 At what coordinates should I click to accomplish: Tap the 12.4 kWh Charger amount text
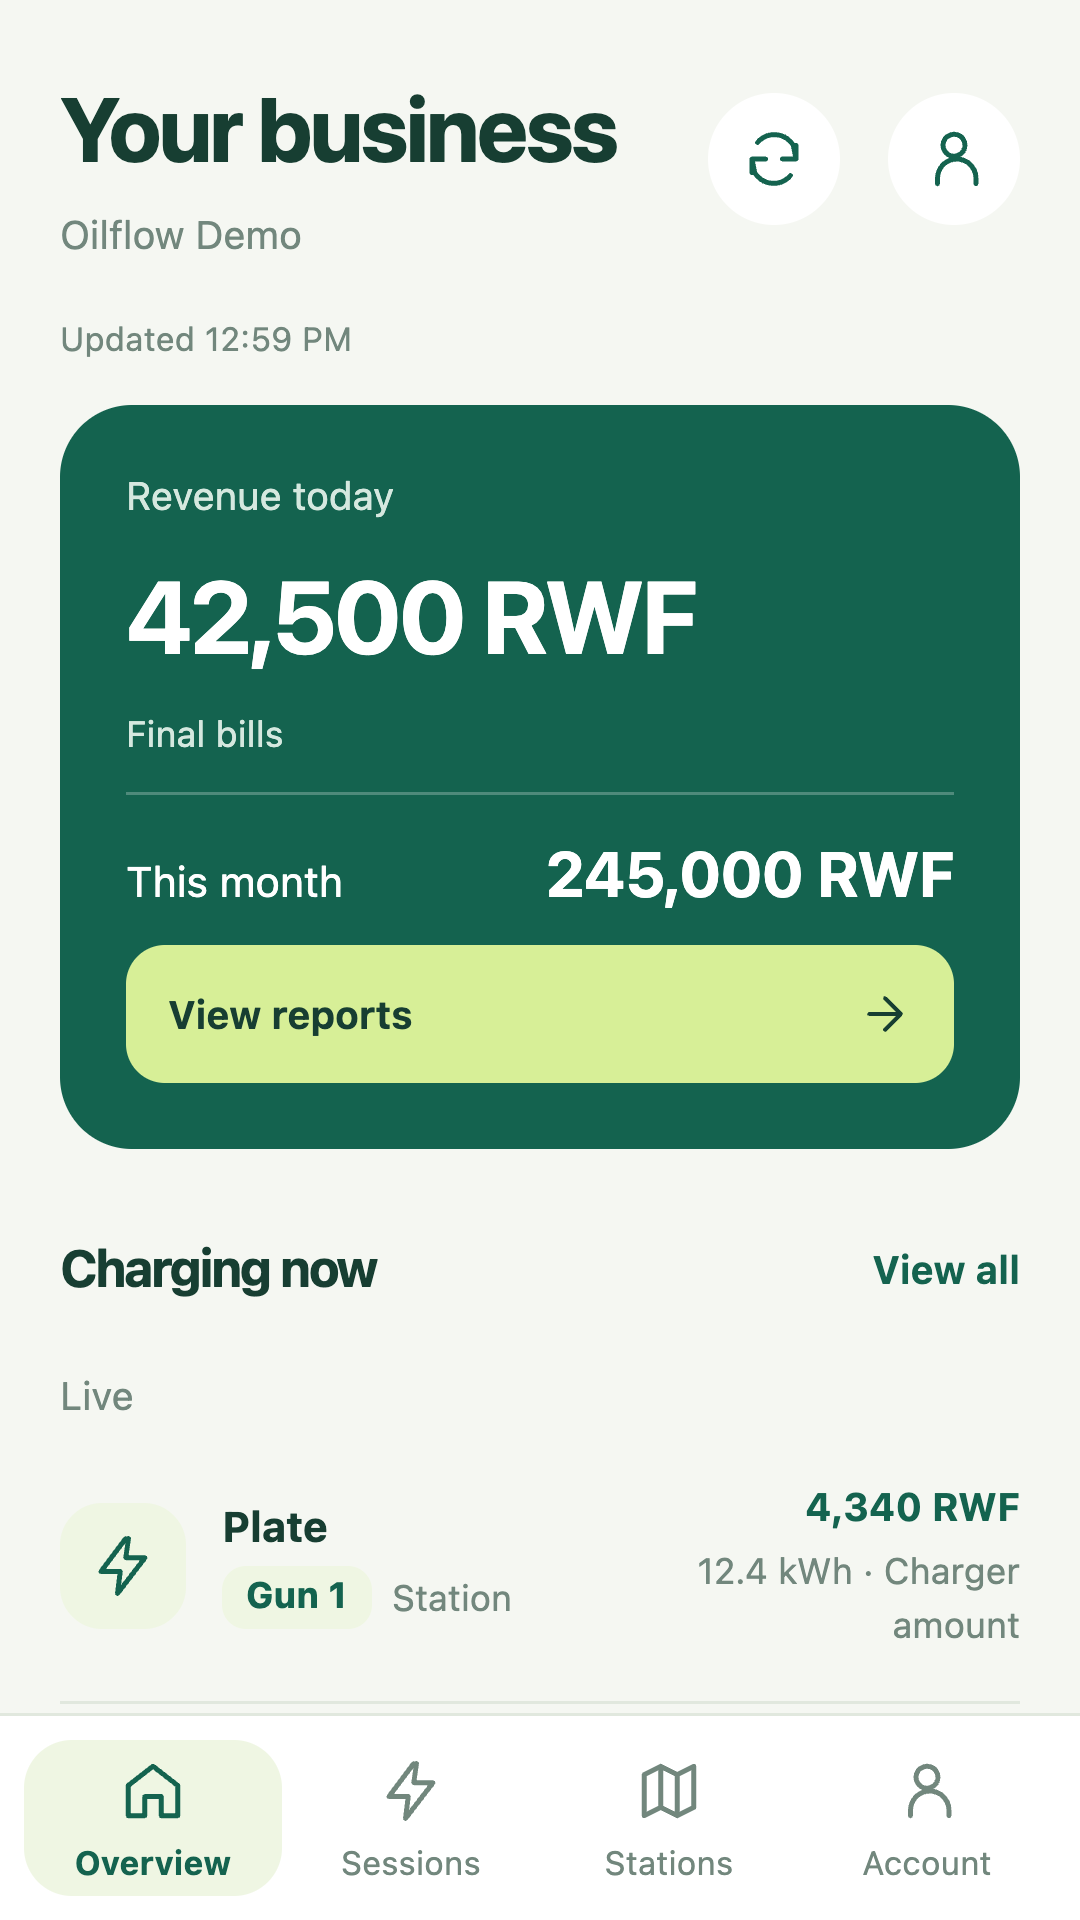pyautogui.click(x=858, y=1598)
